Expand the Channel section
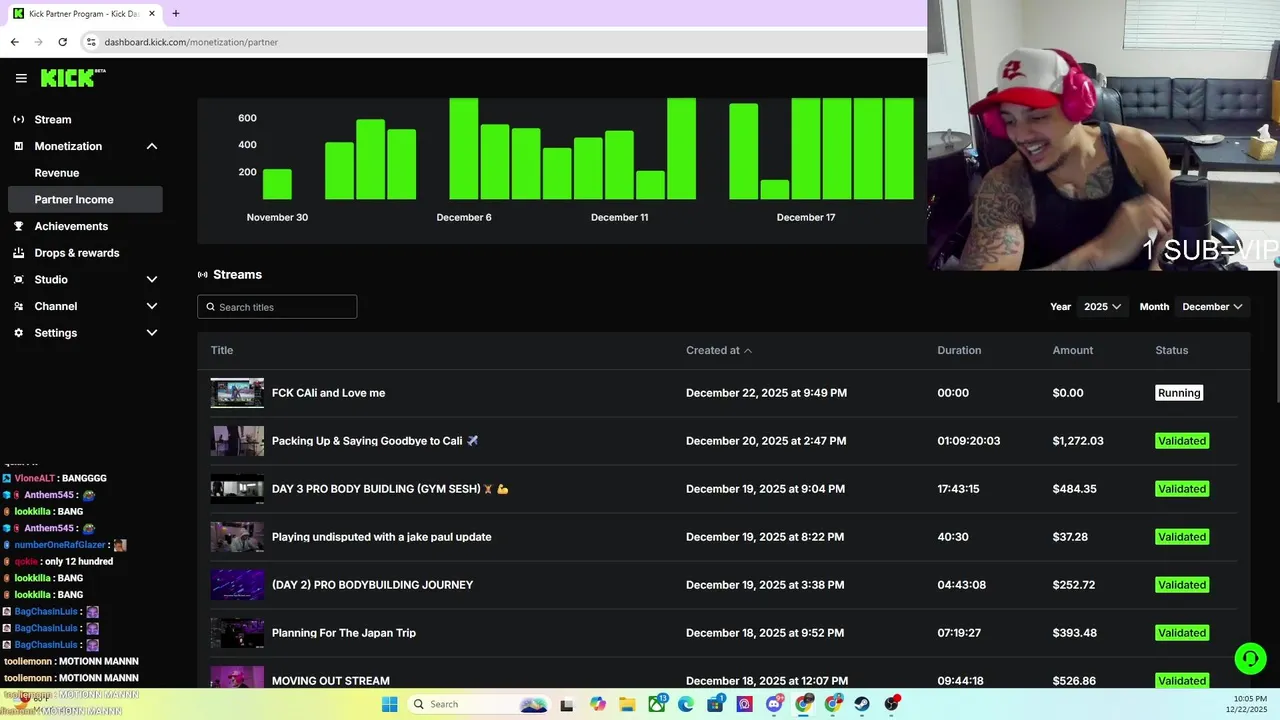The height and width of the screenshot is (720, 1280). 152,306
